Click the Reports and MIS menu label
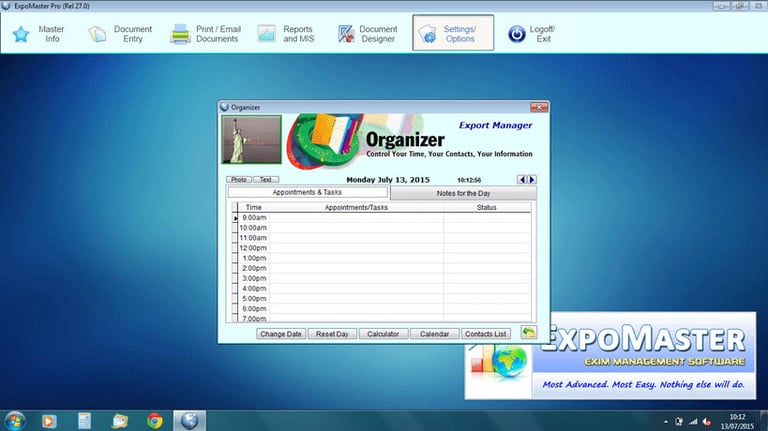 coord(298,34)
